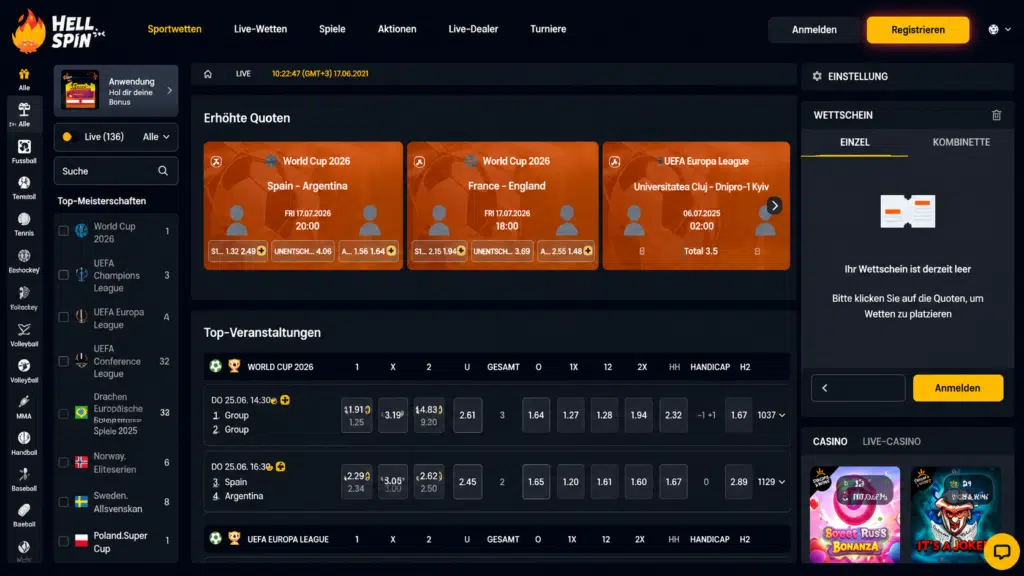Image resolution: width=1024 pixels, height=576 pixels.
Task: Click the Anwendung bonus app image
Action: click(80, 90)
